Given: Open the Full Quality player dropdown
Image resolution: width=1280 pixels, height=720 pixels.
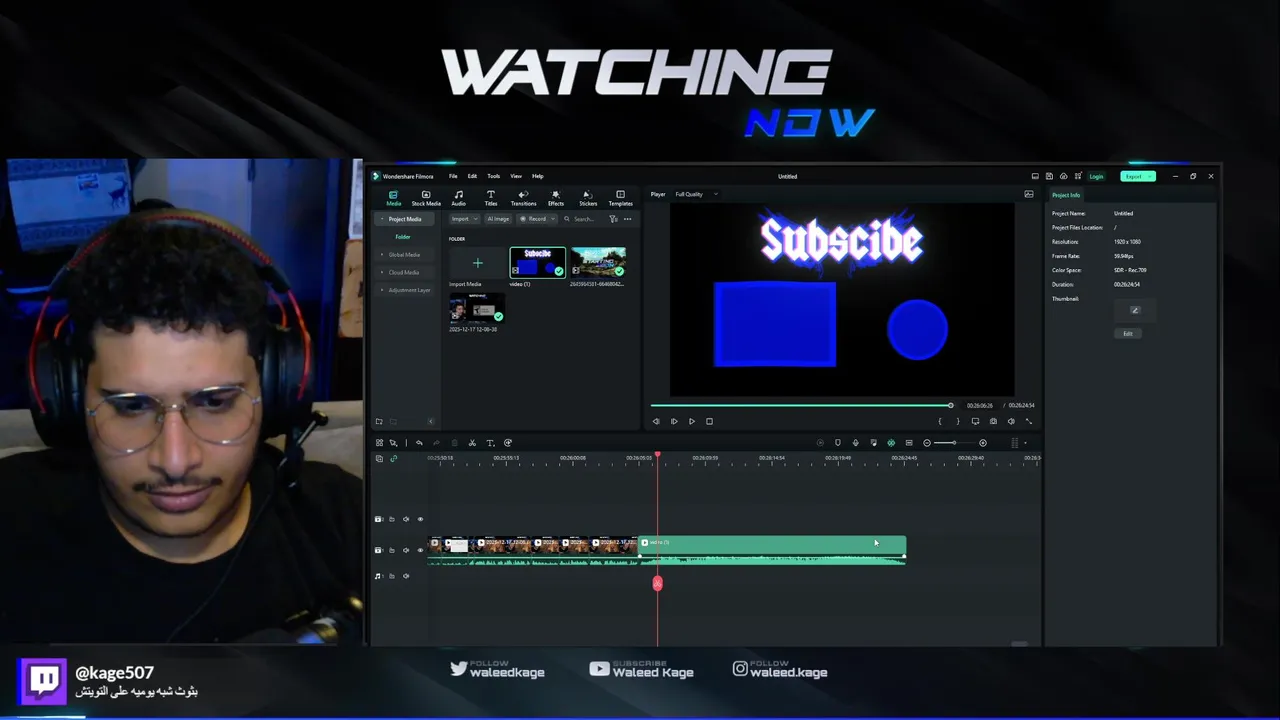Looking at the screenshot, I should tap(696, 194).
